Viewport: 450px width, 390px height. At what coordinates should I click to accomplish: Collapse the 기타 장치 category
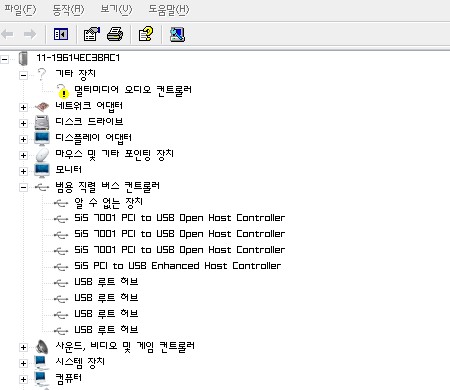(23, 75)
